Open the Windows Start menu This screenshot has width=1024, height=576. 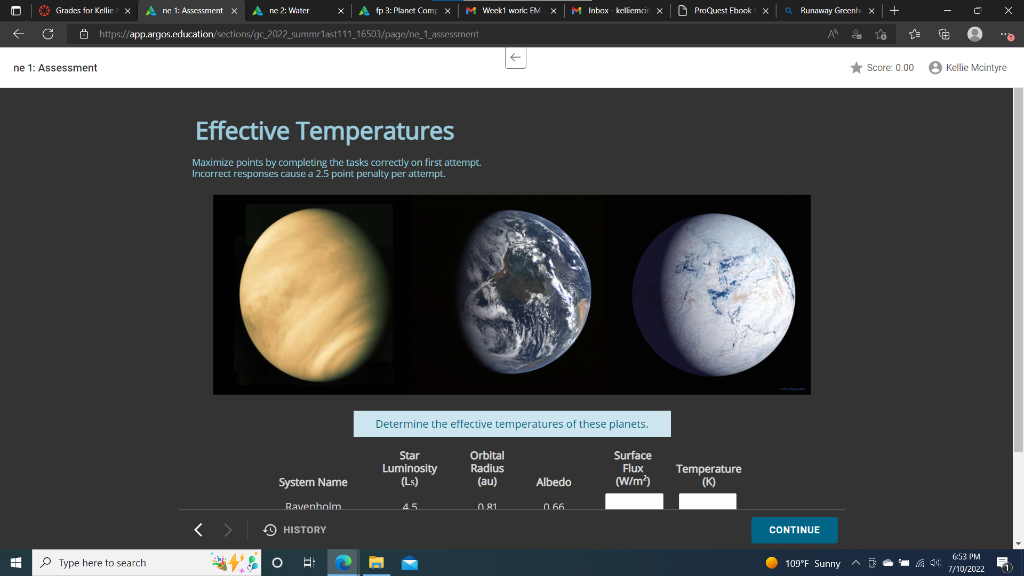[16, 562]
